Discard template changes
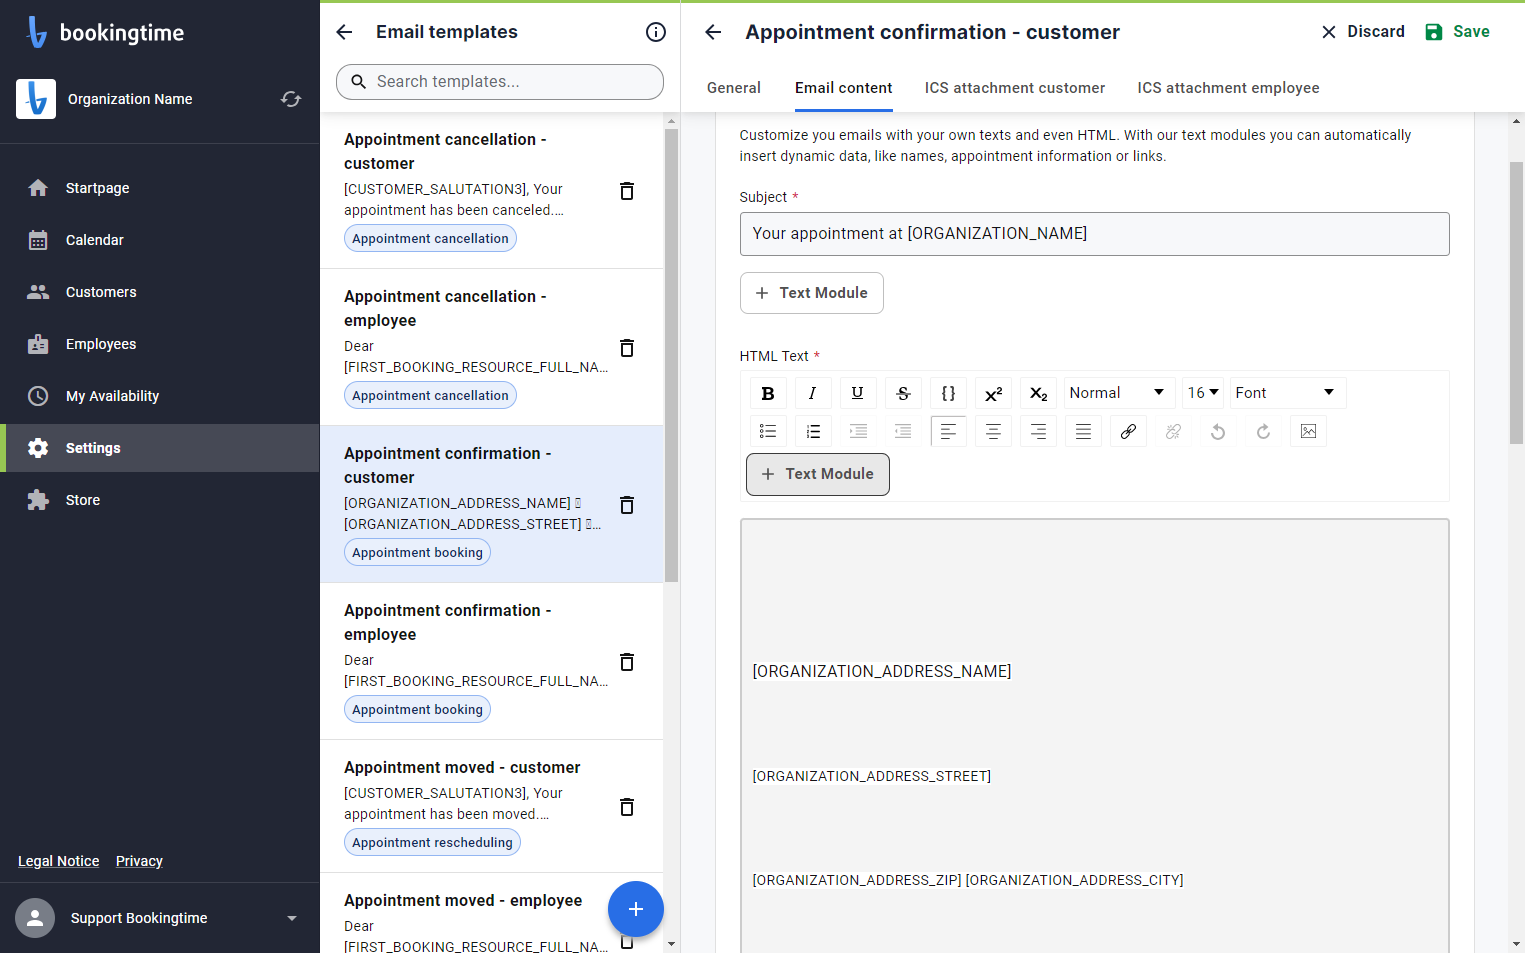 pyautogui.click(x=1362, y=32)
